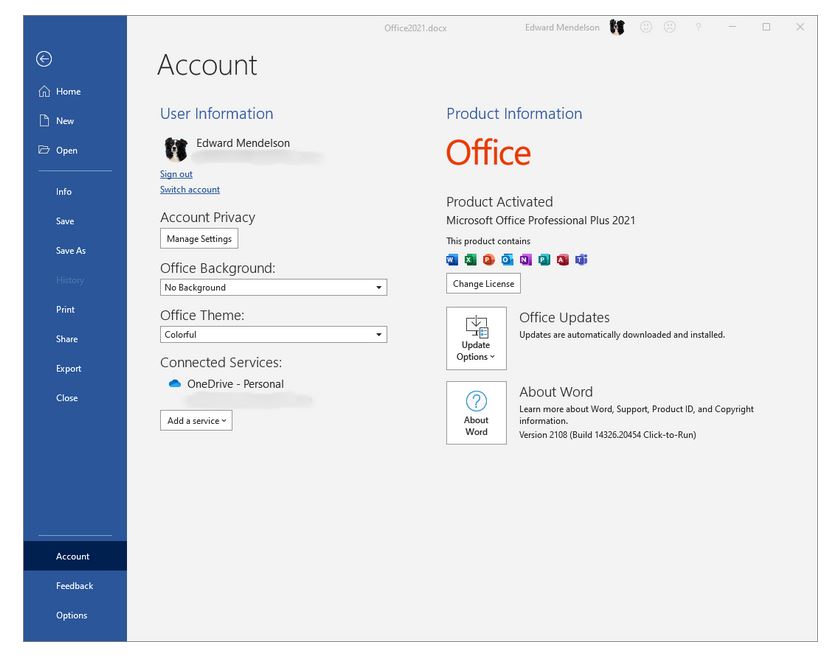The height and width of the screenshot is (664, 830).
Task: Click the Sign out link
Action: (176, 174)
